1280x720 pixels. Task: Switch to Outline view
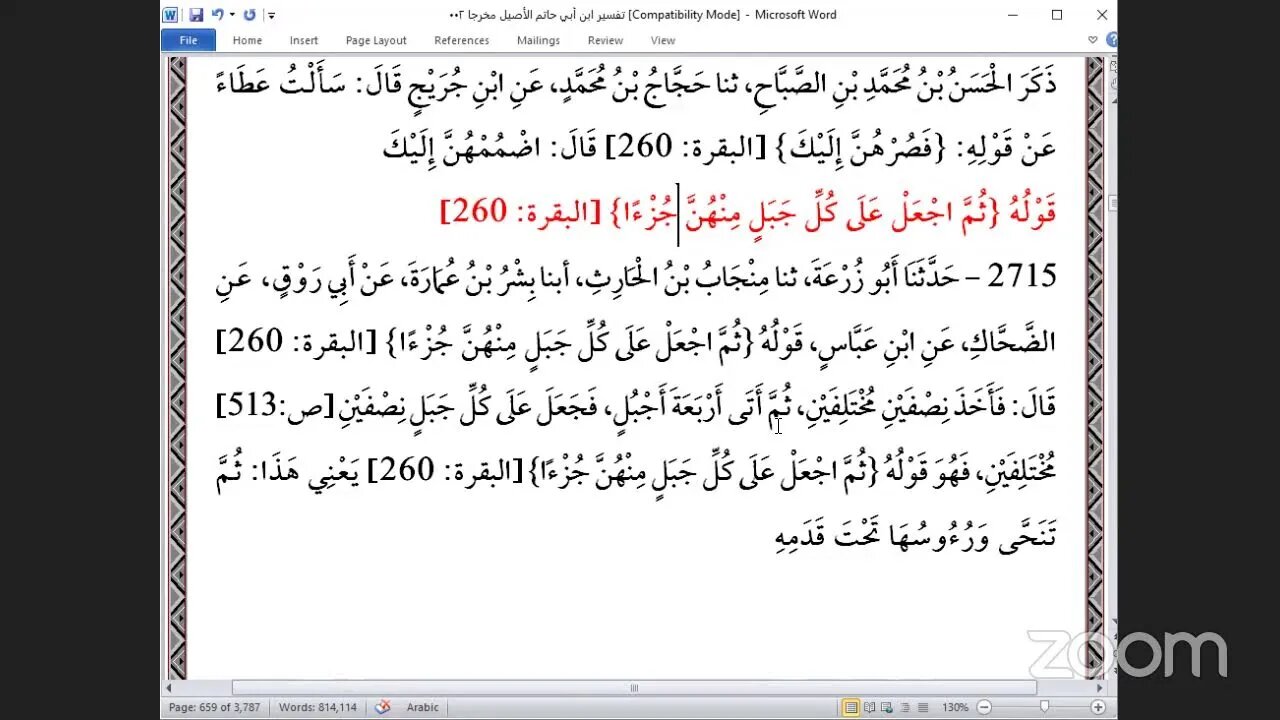click(x=906, y=707)
